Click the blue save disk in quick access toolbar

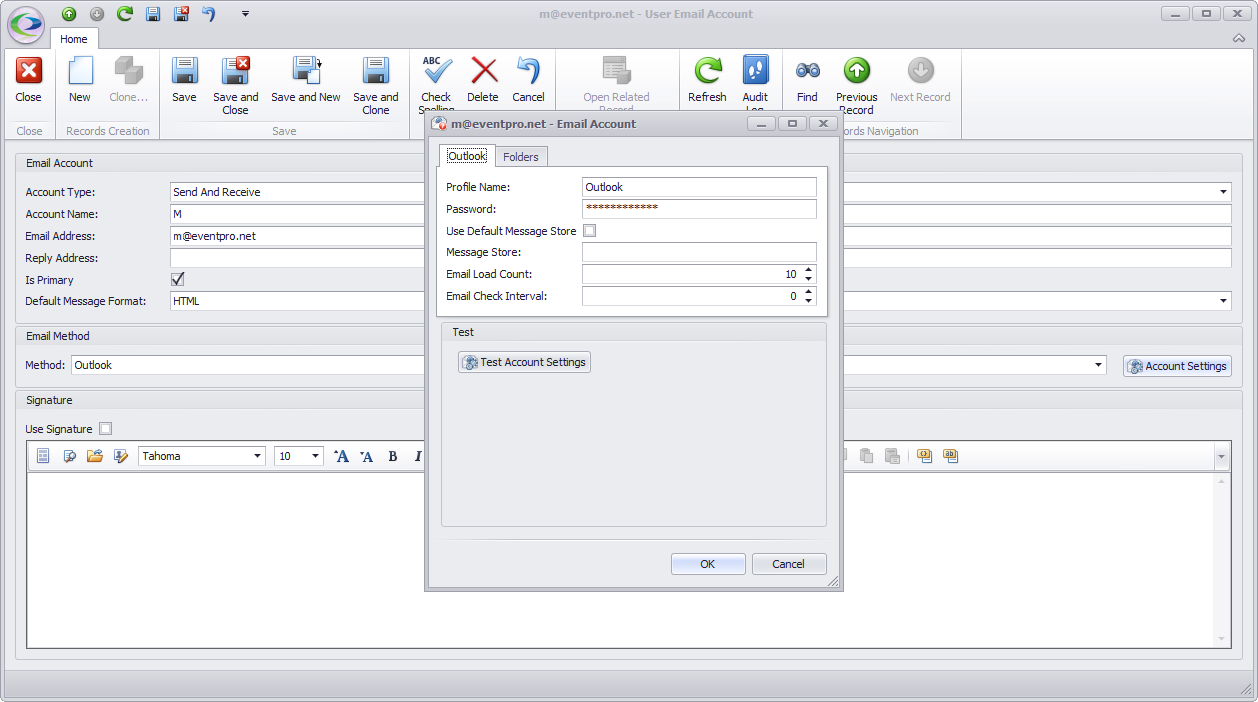[153, 14]
